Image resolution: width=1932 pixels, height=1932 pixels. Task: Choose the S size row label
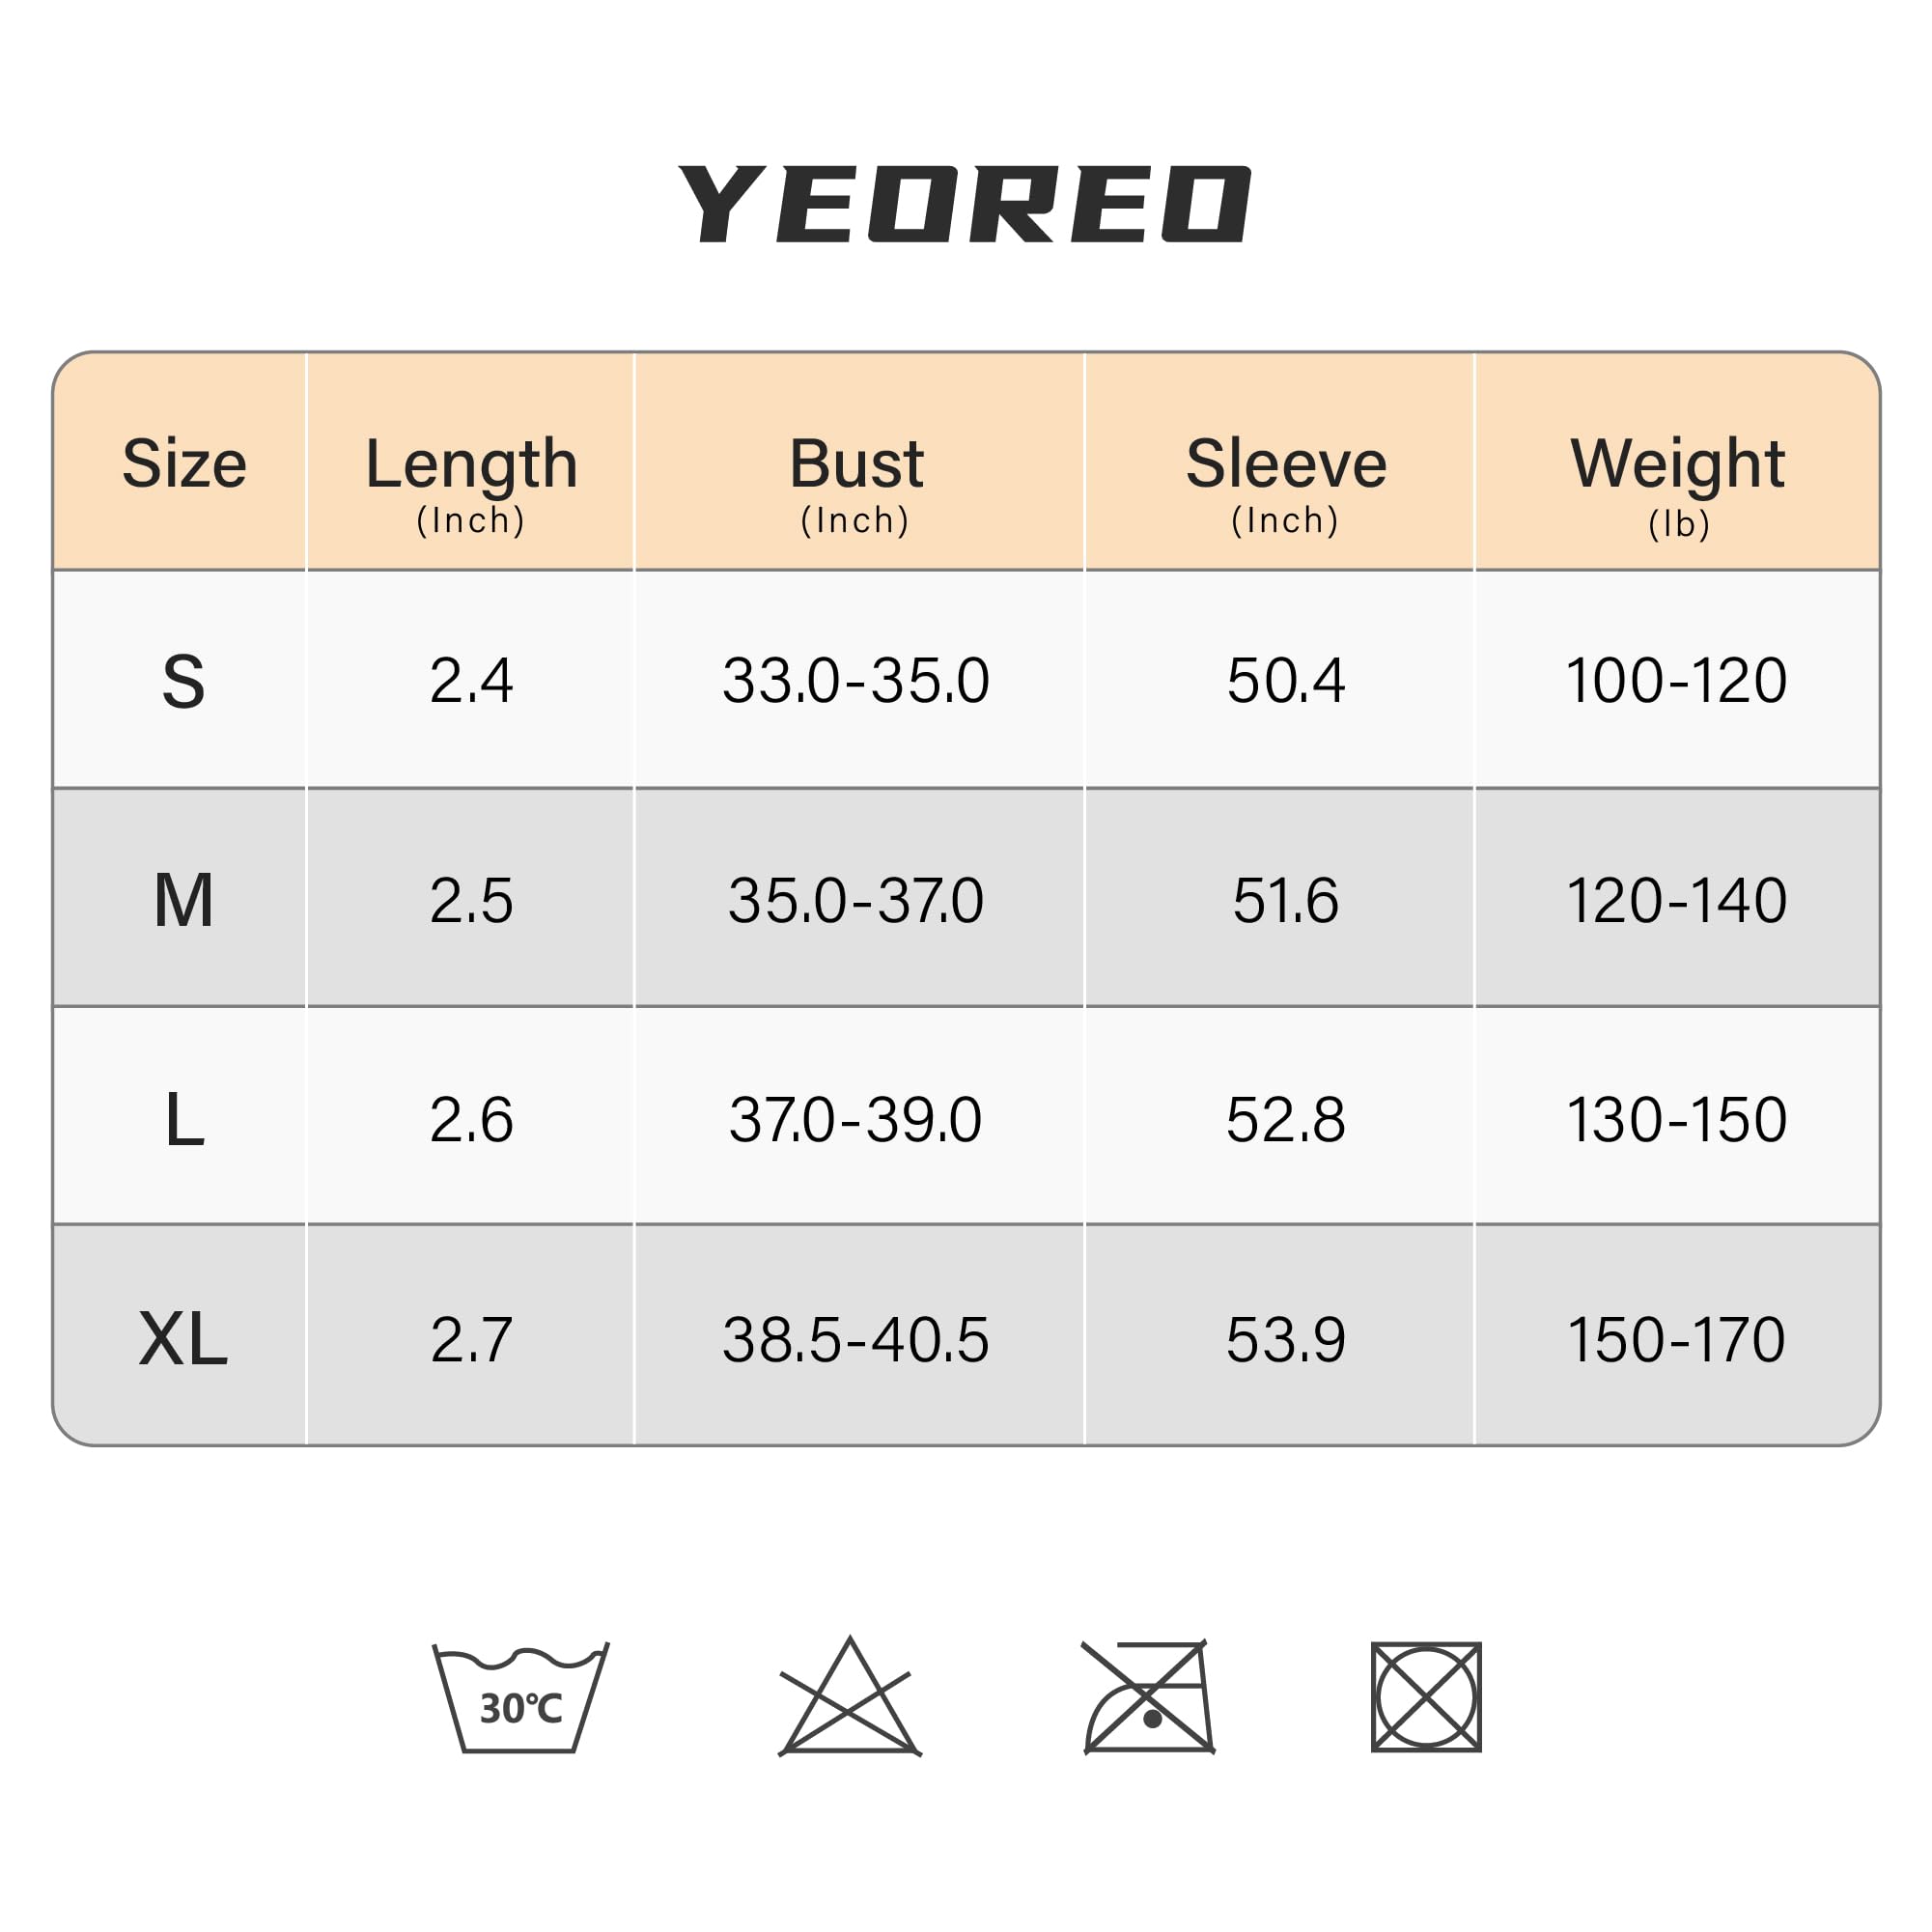pos(184,682)
